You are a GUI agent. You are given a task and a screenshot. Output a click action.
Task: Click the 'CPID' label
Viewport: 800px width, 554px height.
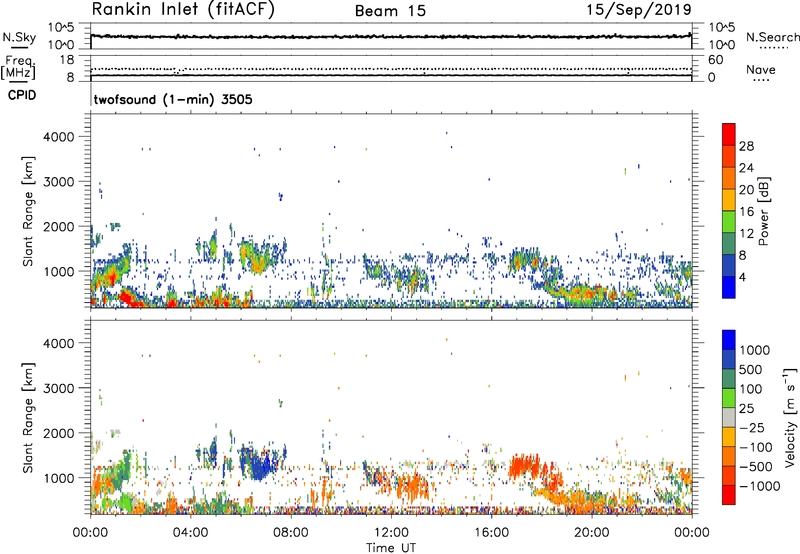[22, 95]
